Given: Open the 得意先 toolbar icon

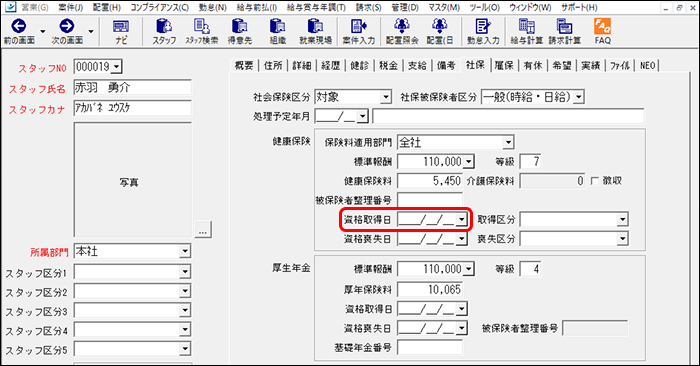Looking at the screenshot, I should [240, 31].
